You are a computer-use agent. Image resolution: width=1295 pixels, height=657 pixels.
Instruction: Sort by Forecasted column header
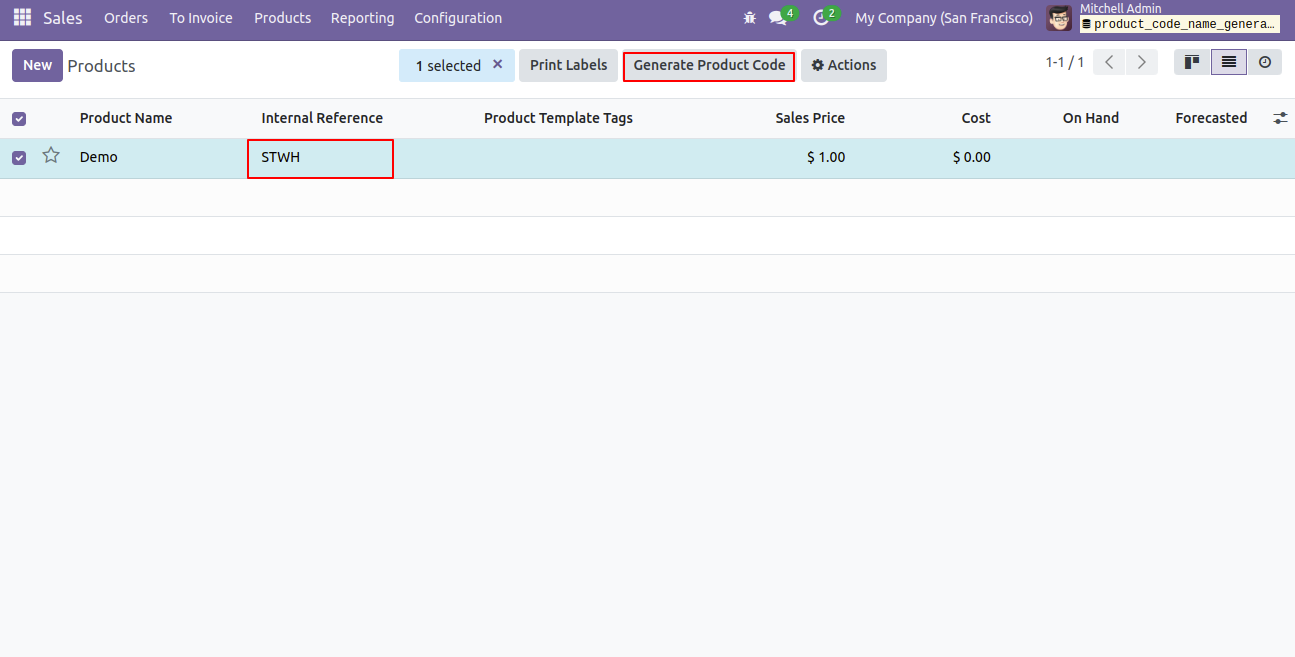1211,118
